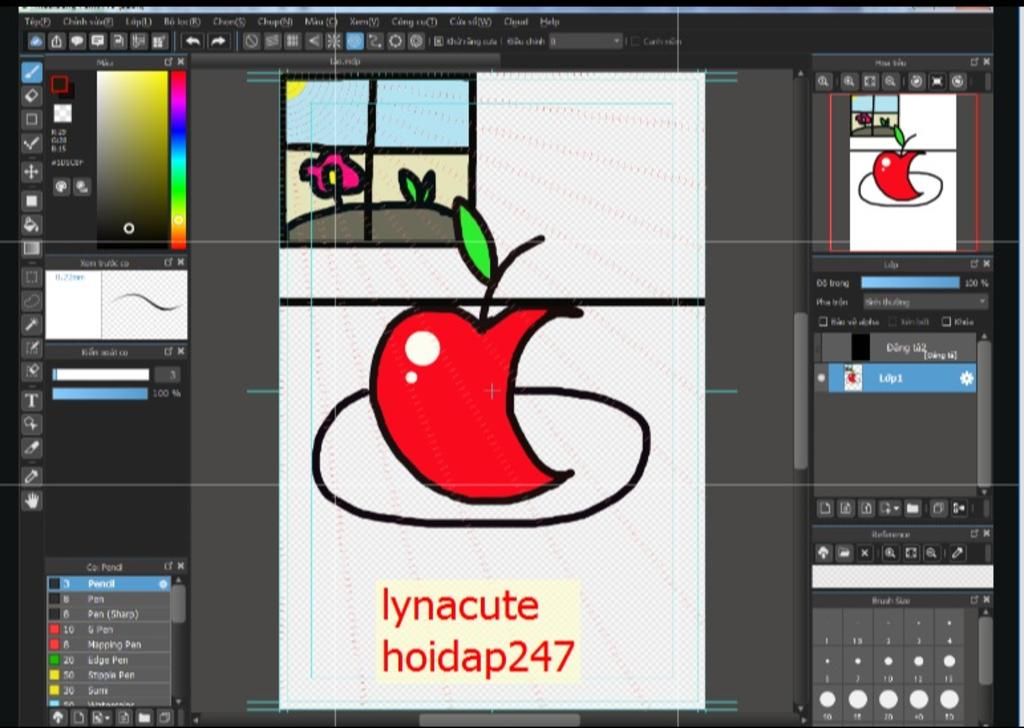Viewport: 1024px width, 728px height.
Task: Select the G Pen brush
Action: pyautogui.click(x=108, y=629)
